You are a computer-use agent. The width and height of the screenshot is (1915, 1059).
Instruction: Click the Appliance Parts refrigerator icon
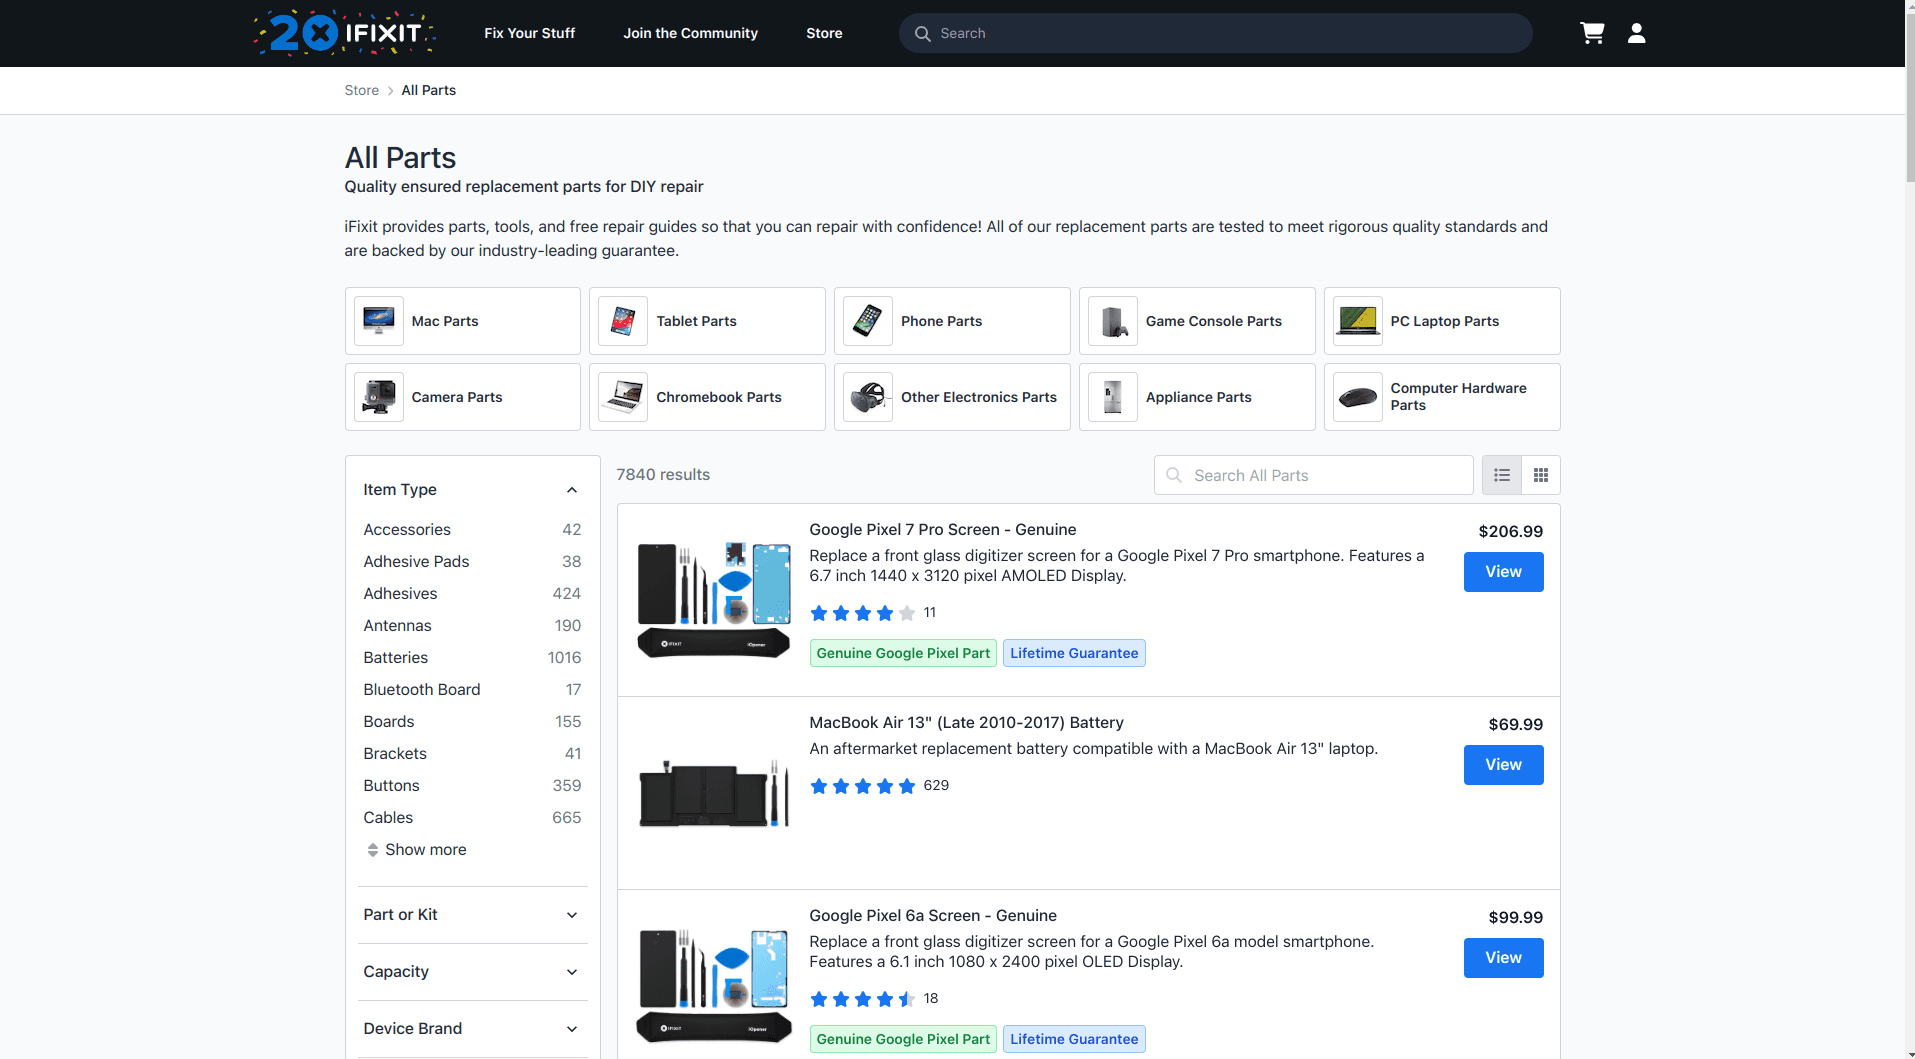point(1113,397)
